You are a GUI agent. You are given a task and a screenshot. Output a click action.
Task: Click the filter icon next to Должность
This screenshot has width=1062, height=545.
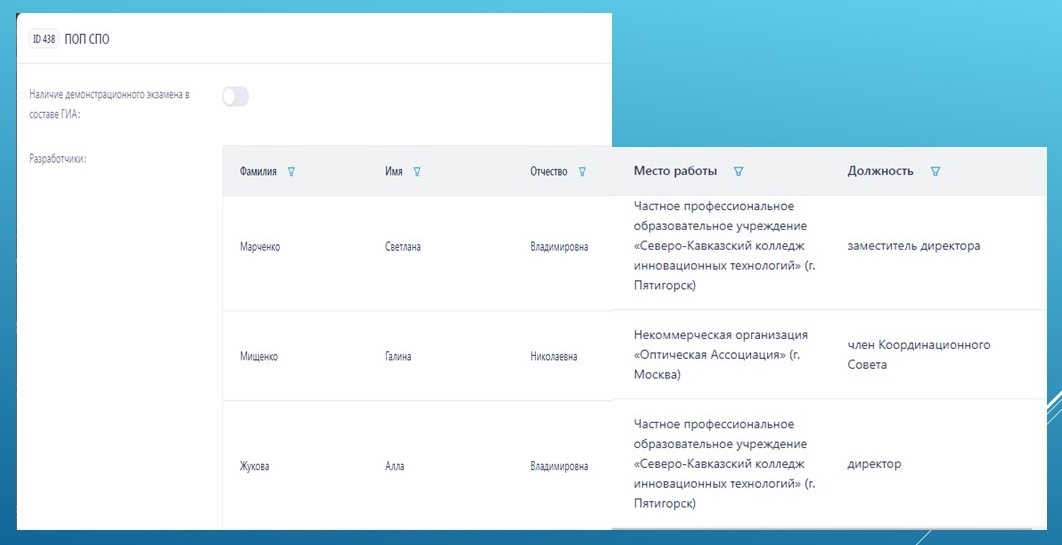point(935,171)
